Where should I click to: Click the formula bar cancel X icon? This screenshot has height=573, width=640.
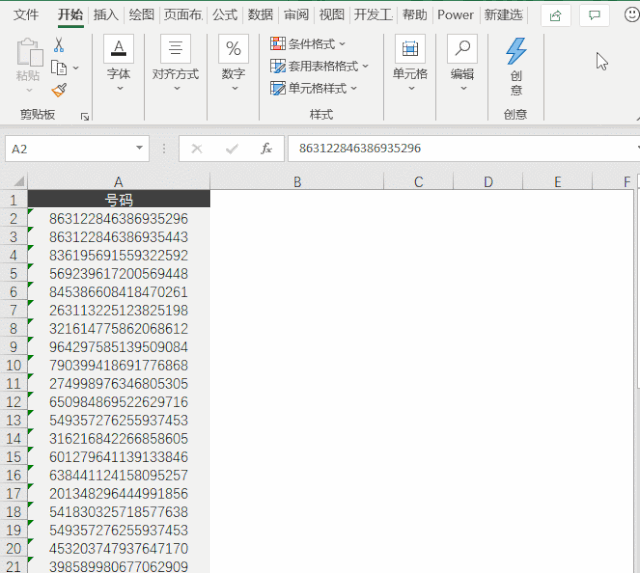point(197,149)
